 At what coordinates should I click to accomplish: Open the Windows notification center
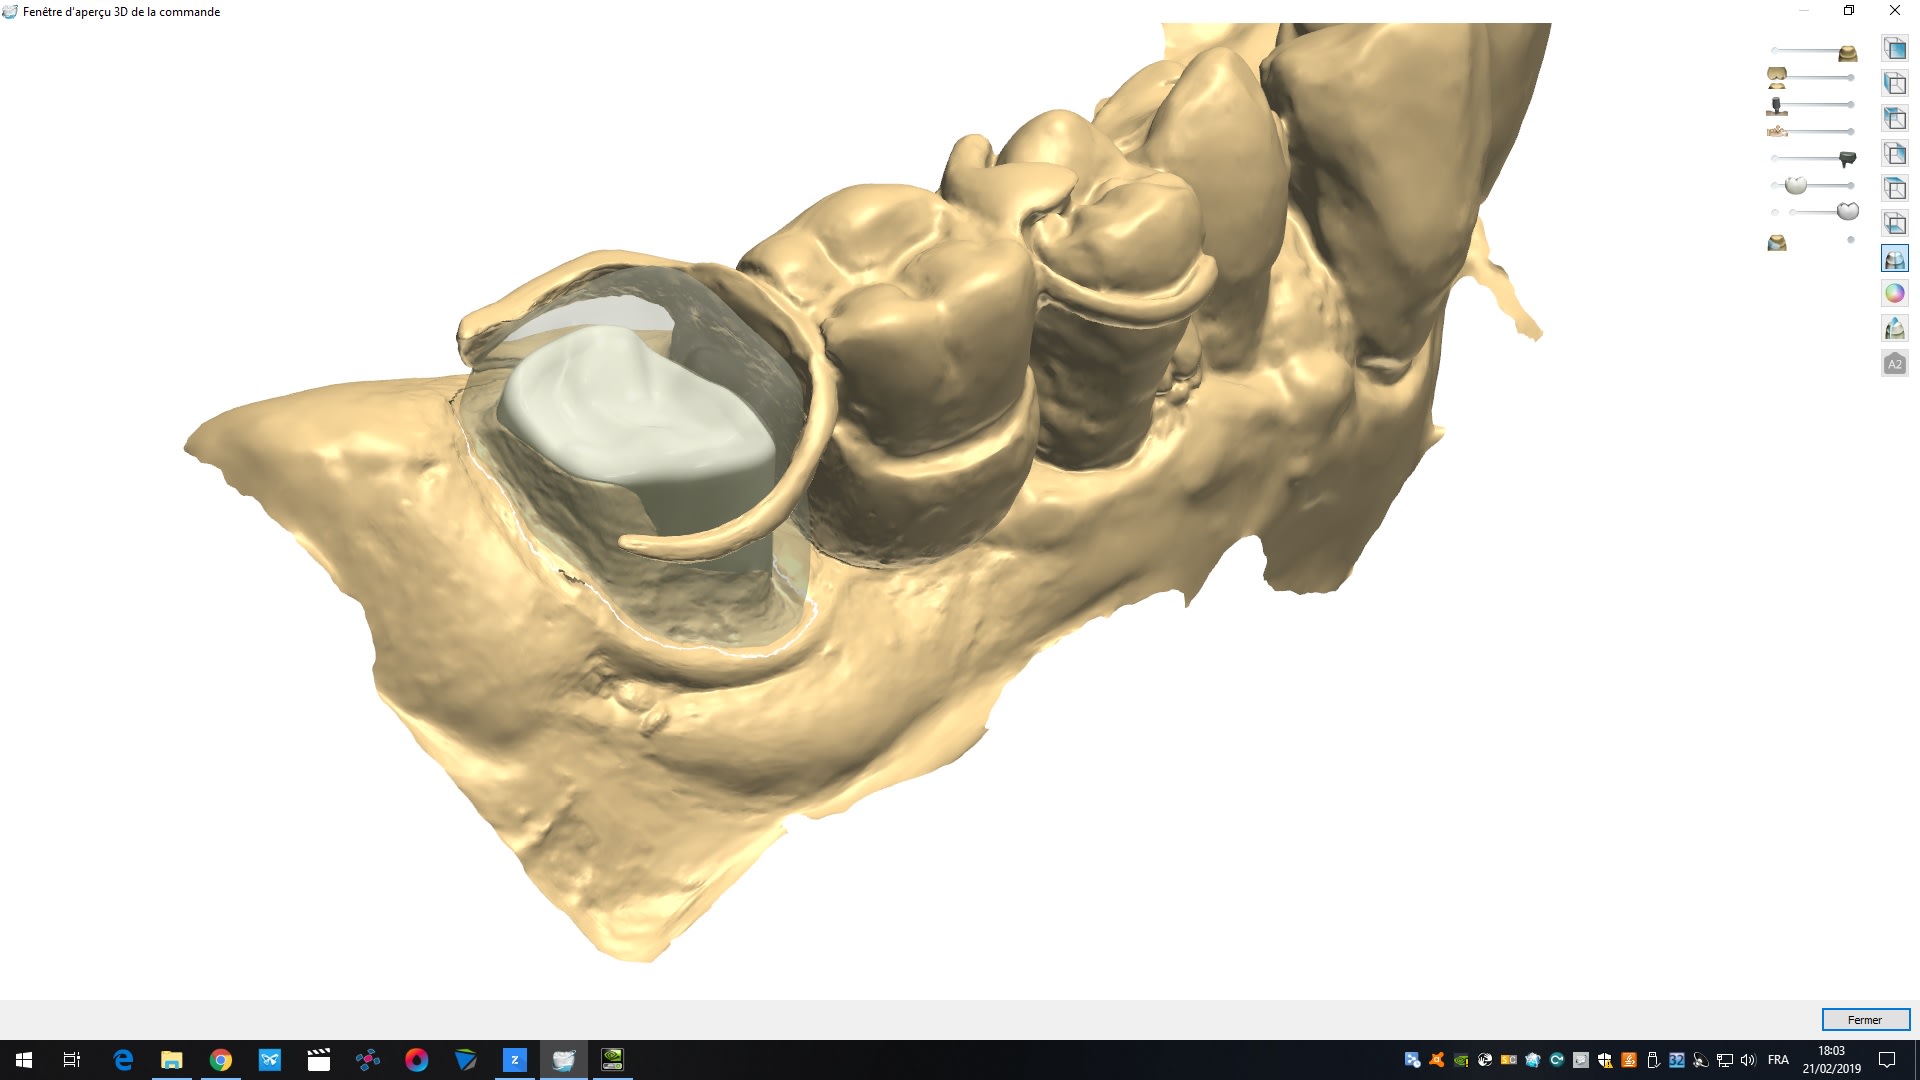(x=1887, y=1060)
